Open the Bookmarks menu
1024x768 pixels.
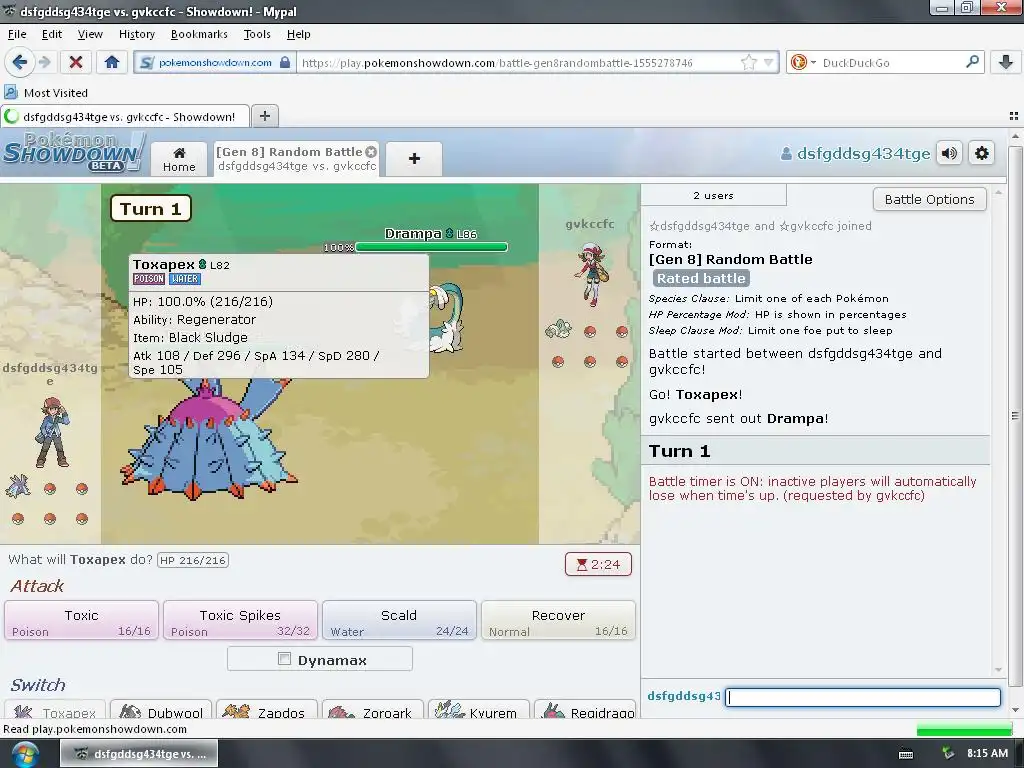(199, 34)
